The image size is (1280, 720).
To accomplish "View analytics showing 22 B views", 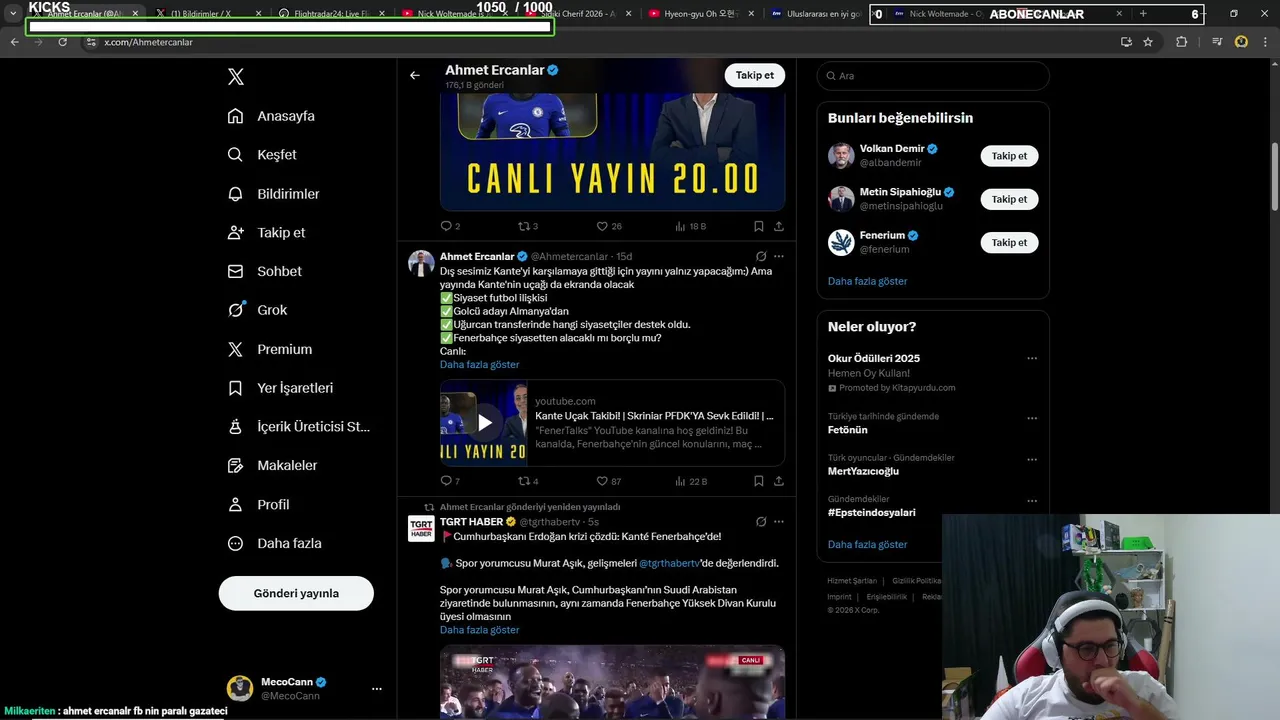I will pyautogui.click(x=690, y=481).
